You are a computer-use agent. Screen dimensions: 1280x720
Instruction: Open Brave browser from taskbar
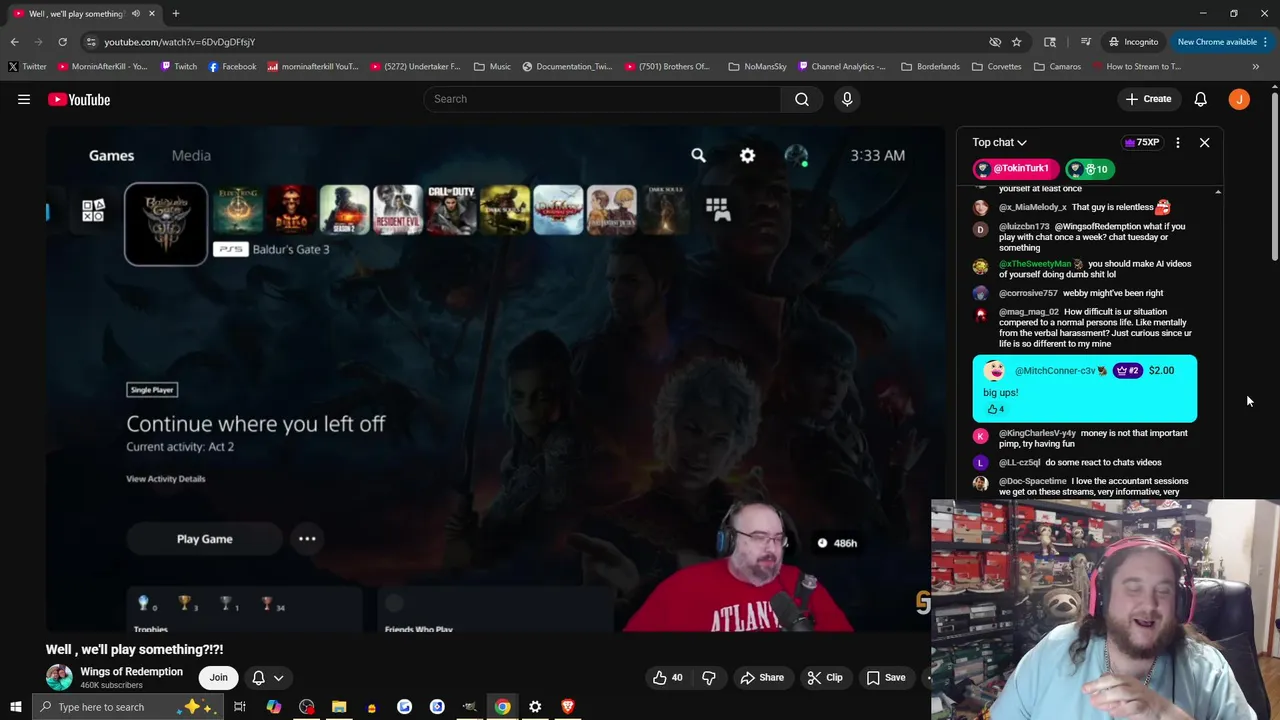coord(568,707)
